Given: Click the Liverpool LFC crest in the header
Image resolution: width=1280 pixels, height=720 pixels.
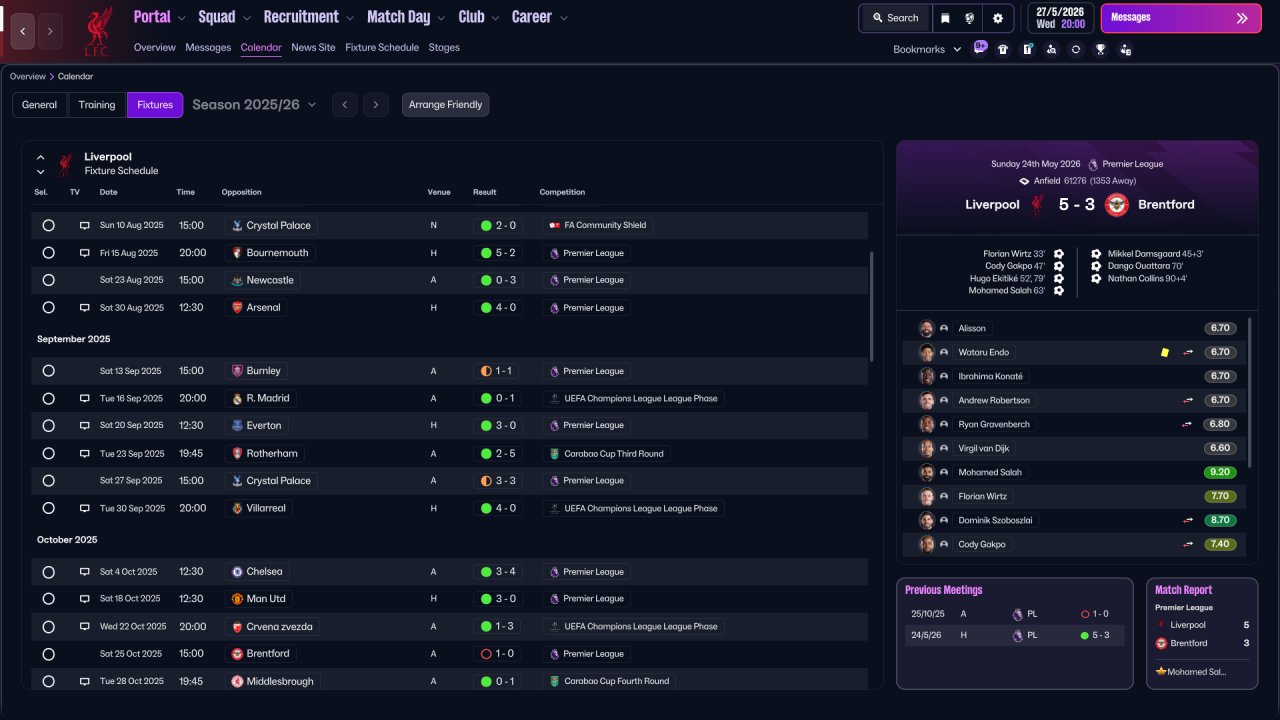Looking at the screenshot, I should [x=97, y=31].
